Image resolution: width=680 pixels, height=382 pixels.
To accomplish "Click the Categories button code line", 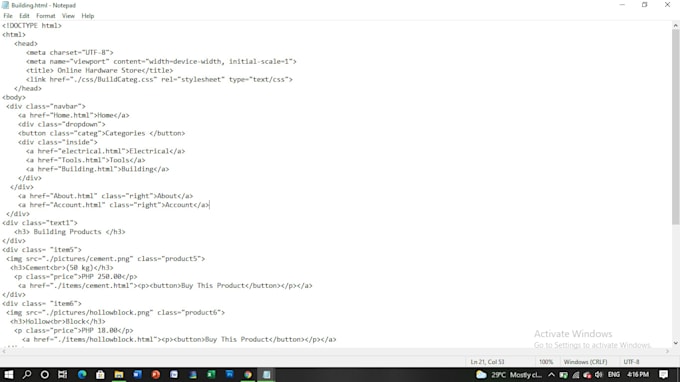I will click(101, 133).
